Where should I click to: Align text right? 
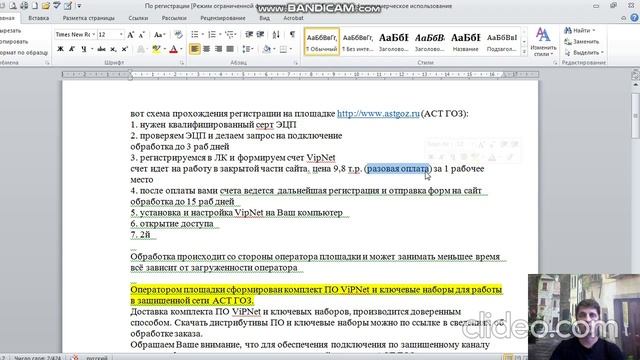pyautogui.click(x=218, y=49)
